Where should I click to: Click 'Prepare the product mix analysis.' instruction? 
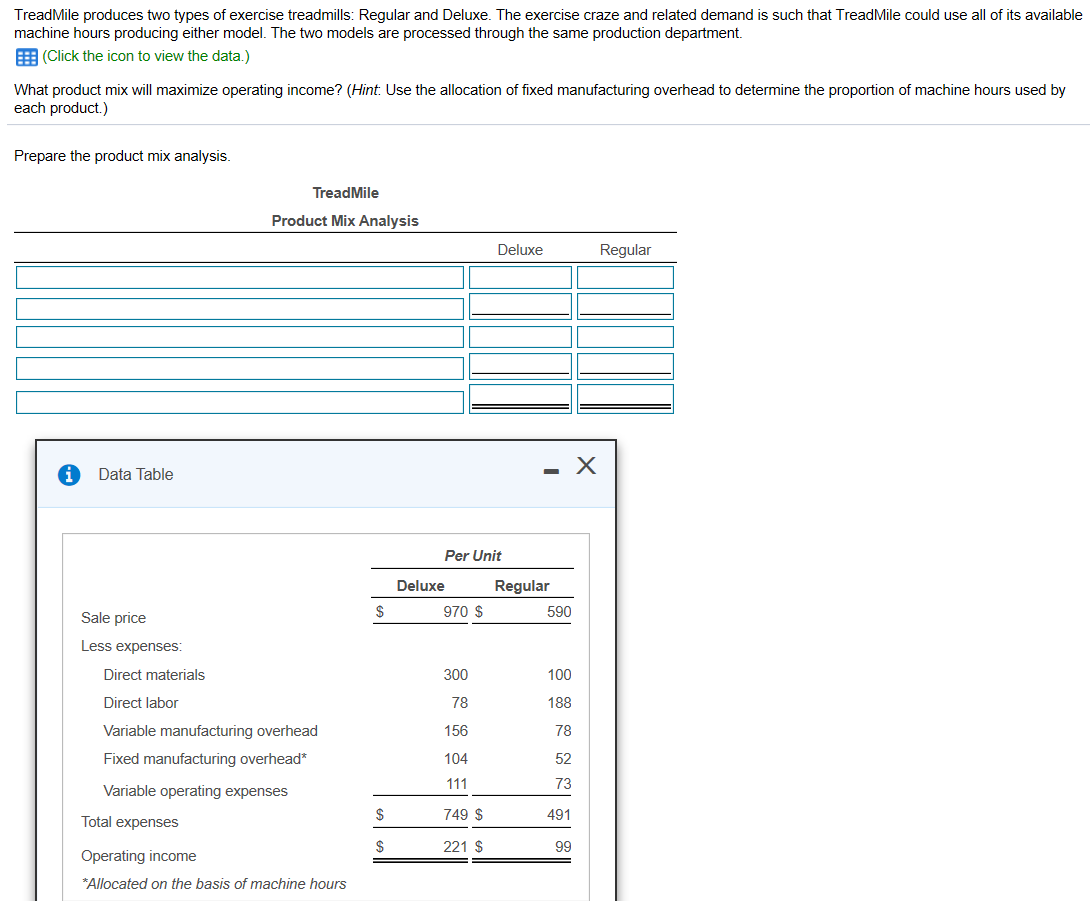click(x=122, y=156)
